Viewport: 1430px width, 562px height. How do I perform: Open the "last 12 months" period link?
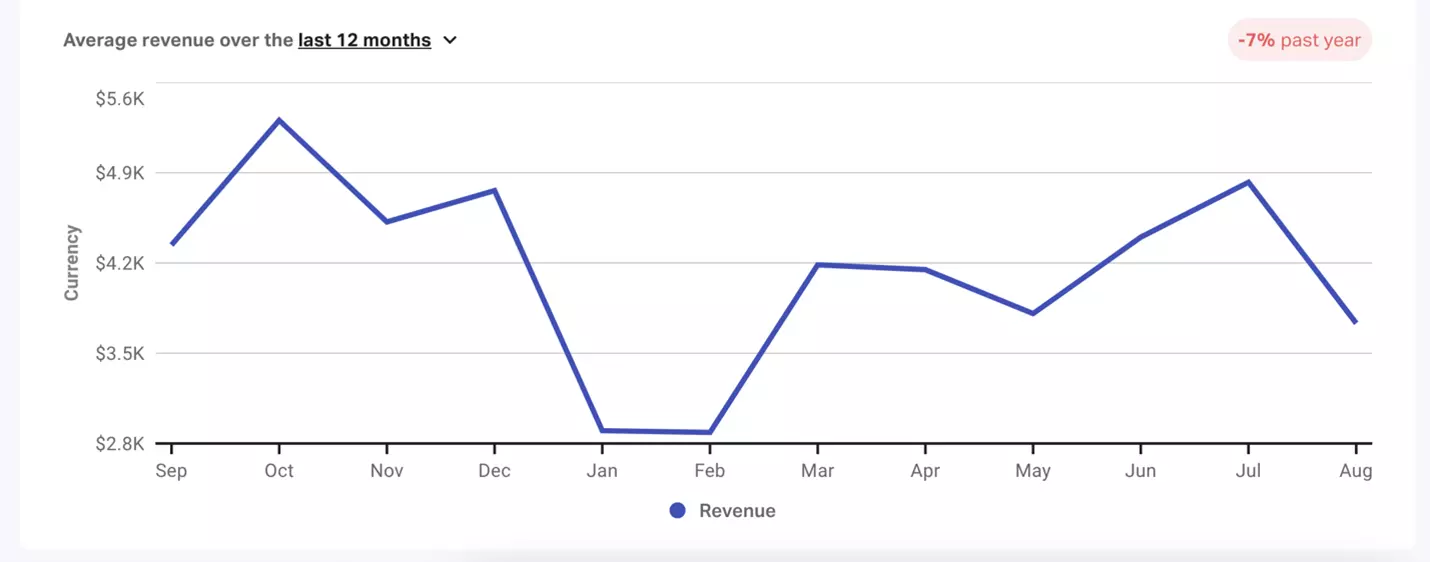click(x=364, y=41)
